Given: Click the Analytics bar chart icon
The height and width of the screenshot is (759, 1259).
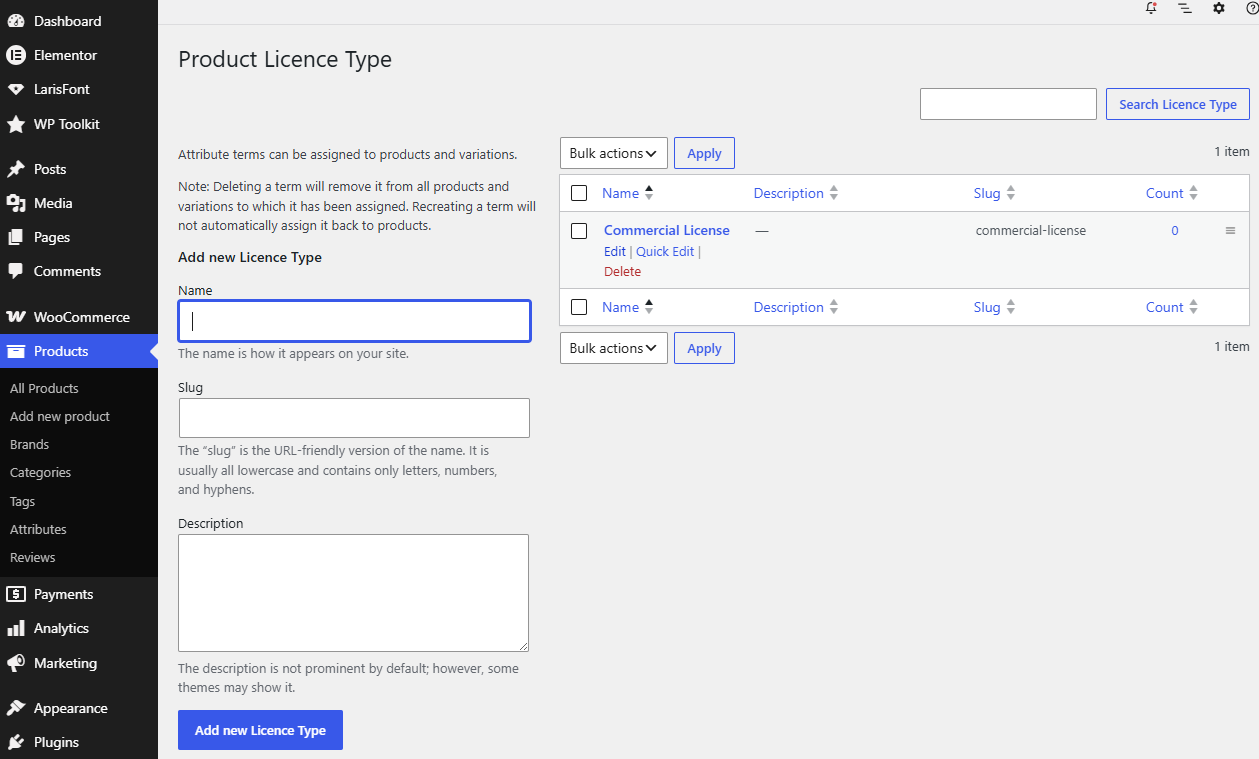Looking at the screenshot, I should [x=16, y=628].
